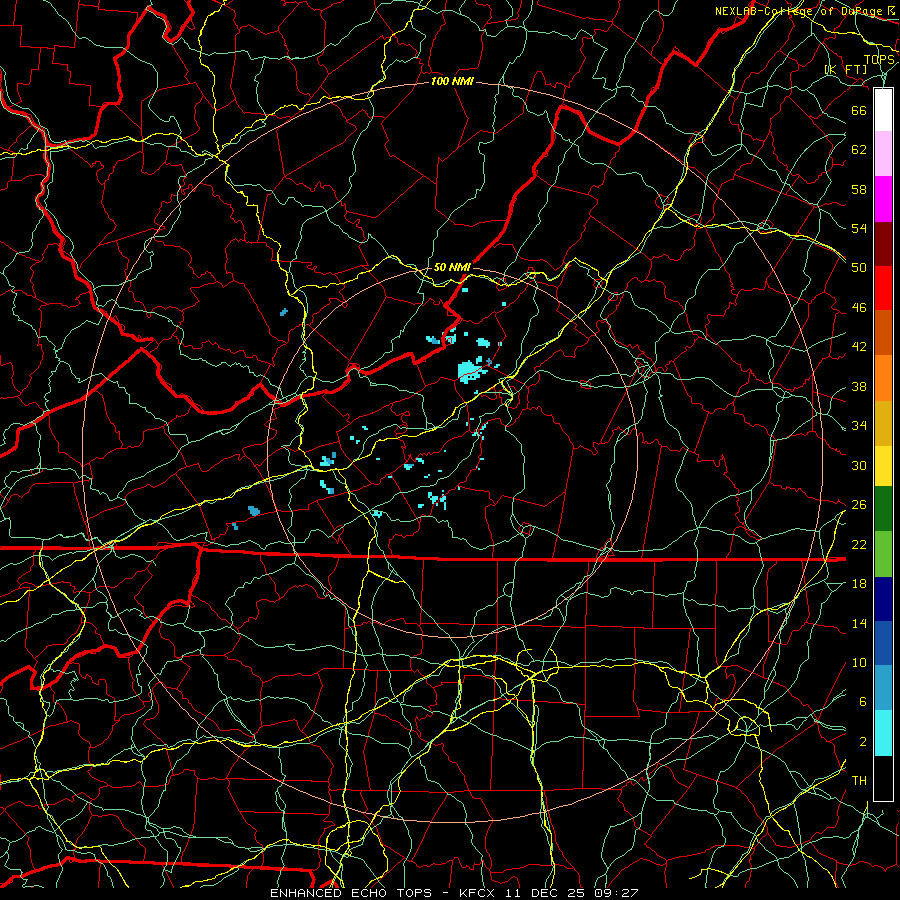Click the 62 scale value label
Screen dimensions: 900x900
click(859, 150)
